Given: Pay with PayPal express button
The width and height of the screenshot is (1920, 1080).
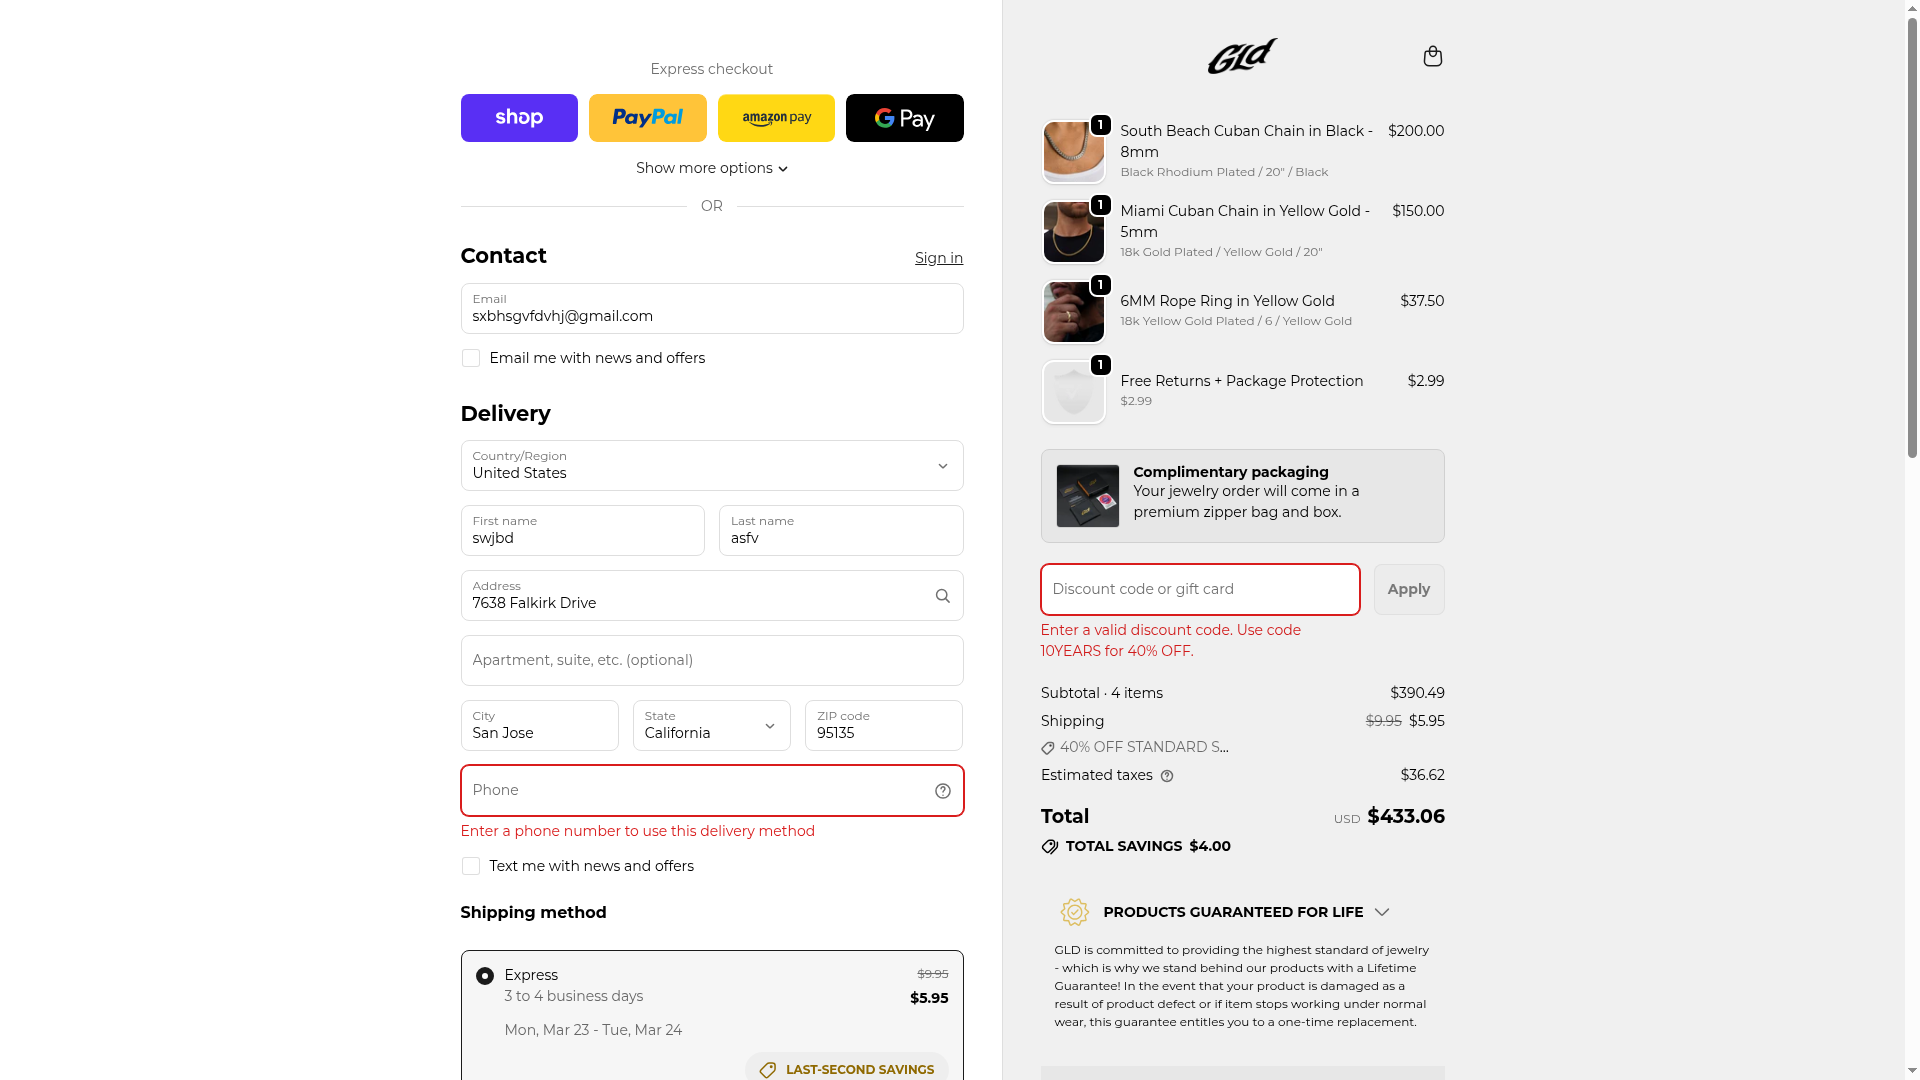Looking at the screenshot, I should [647, 118].
